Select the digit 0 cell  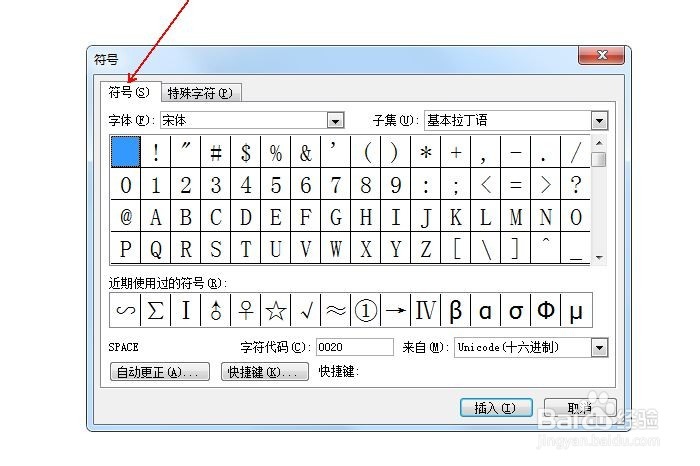[126, 184]
